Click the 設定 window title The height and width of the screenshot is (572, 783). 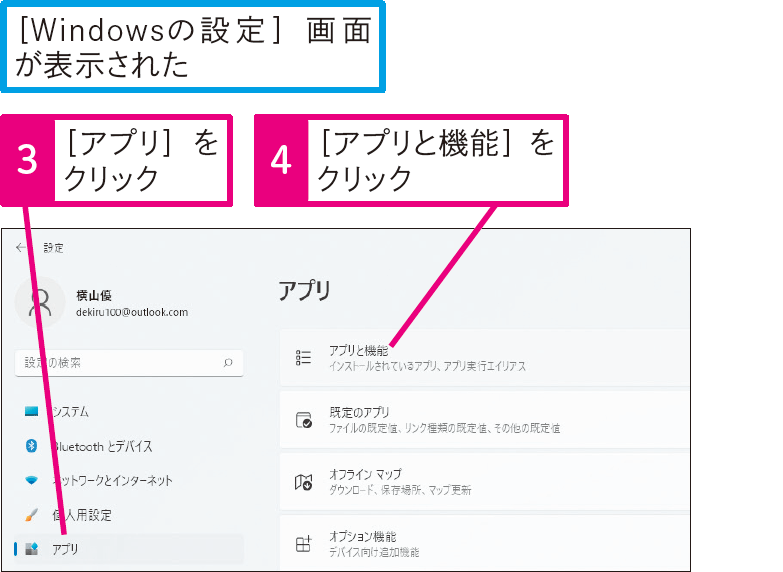coord(53,248)
